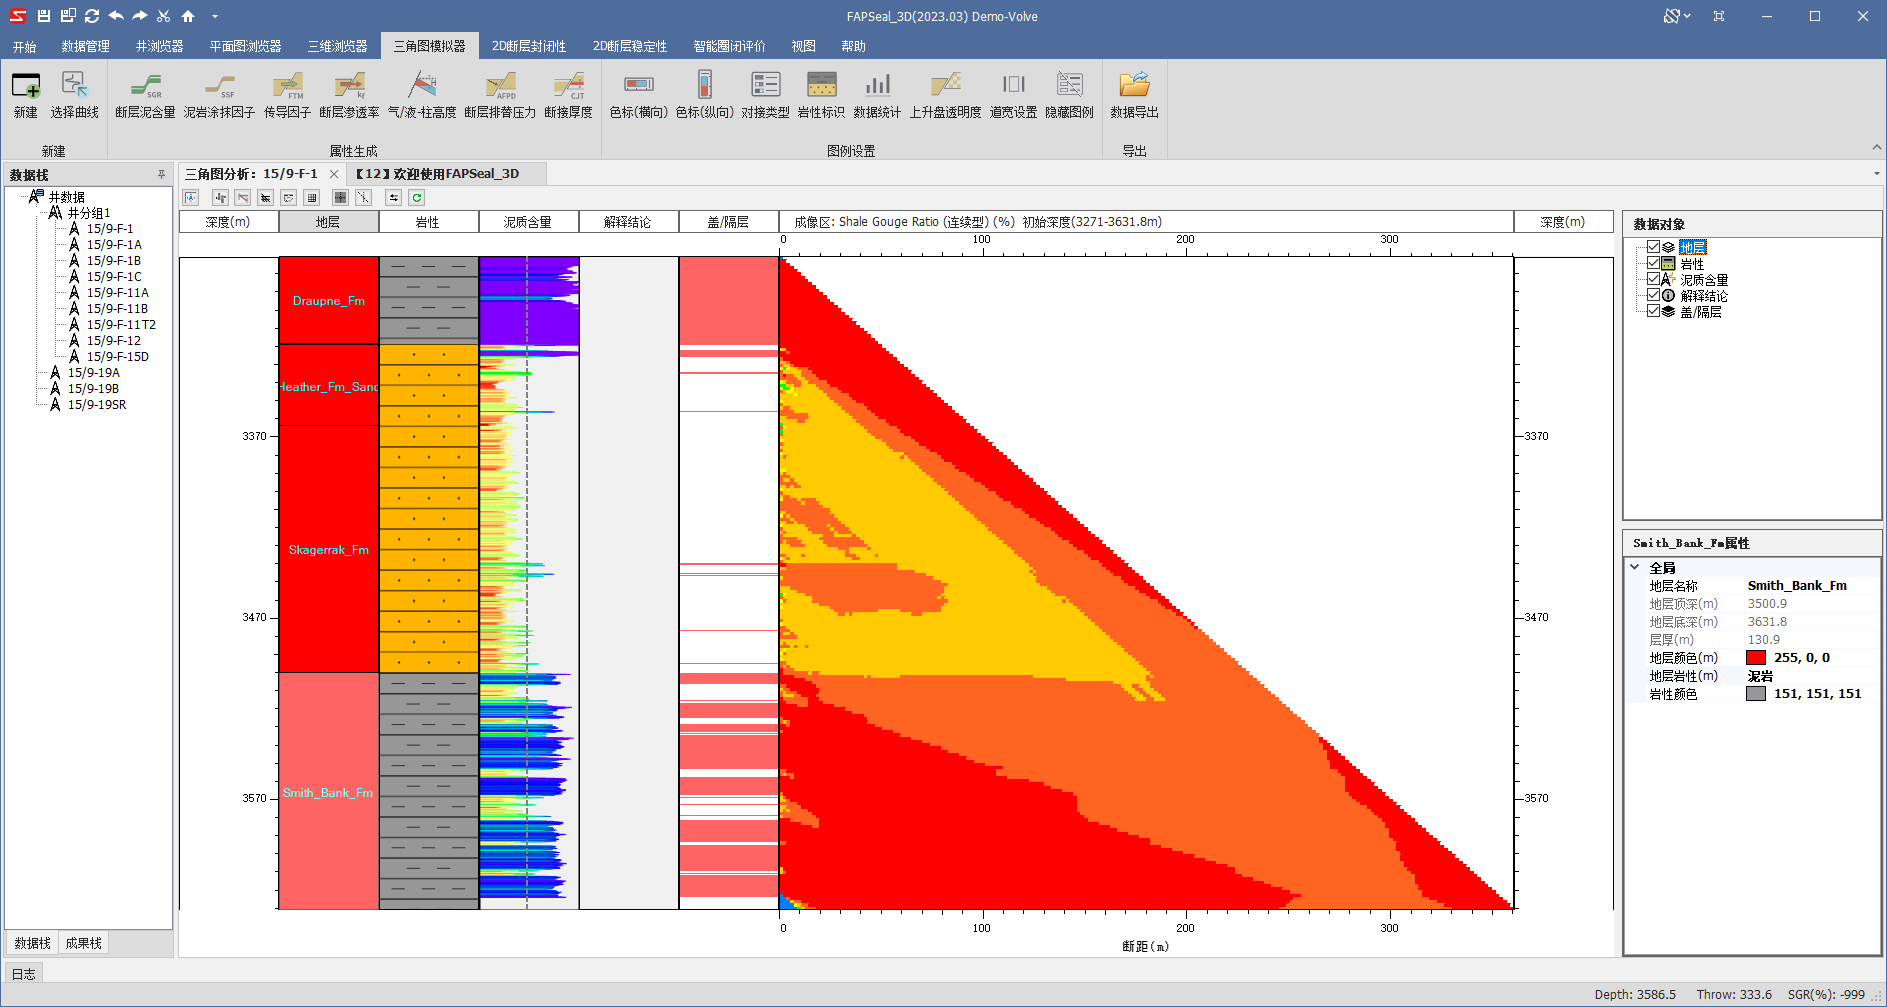Screen dimensions: 1887x1007
Task: Select well 15/9-F-1A in tree
Action: (114, 244)
